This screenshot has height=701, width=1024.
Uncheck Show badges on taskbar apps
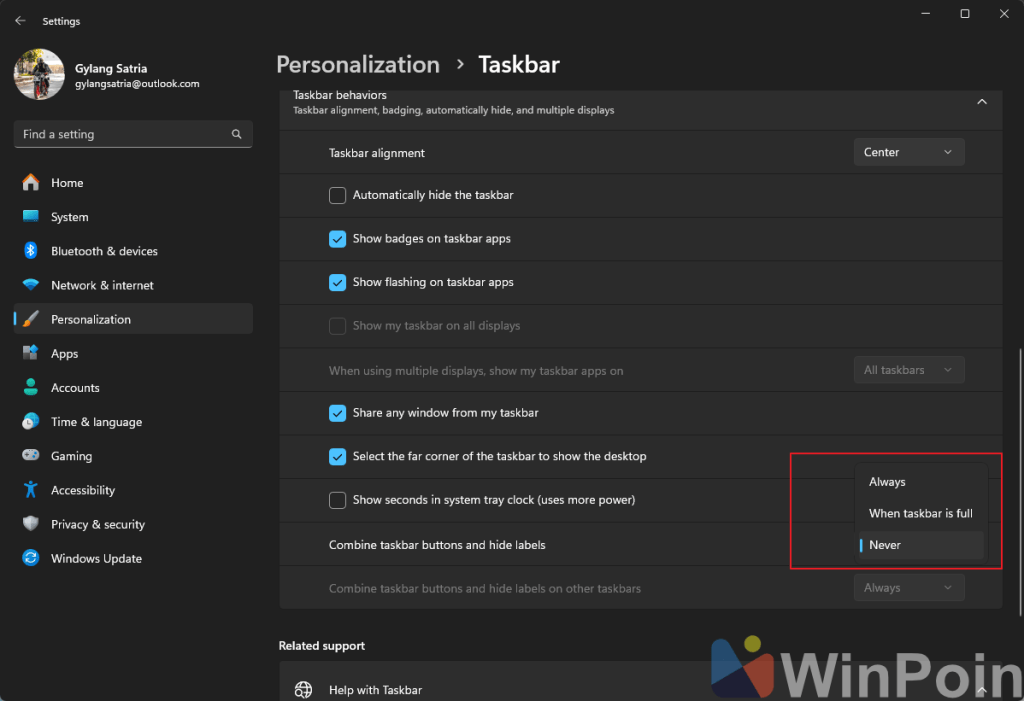[x=338, y=239]
